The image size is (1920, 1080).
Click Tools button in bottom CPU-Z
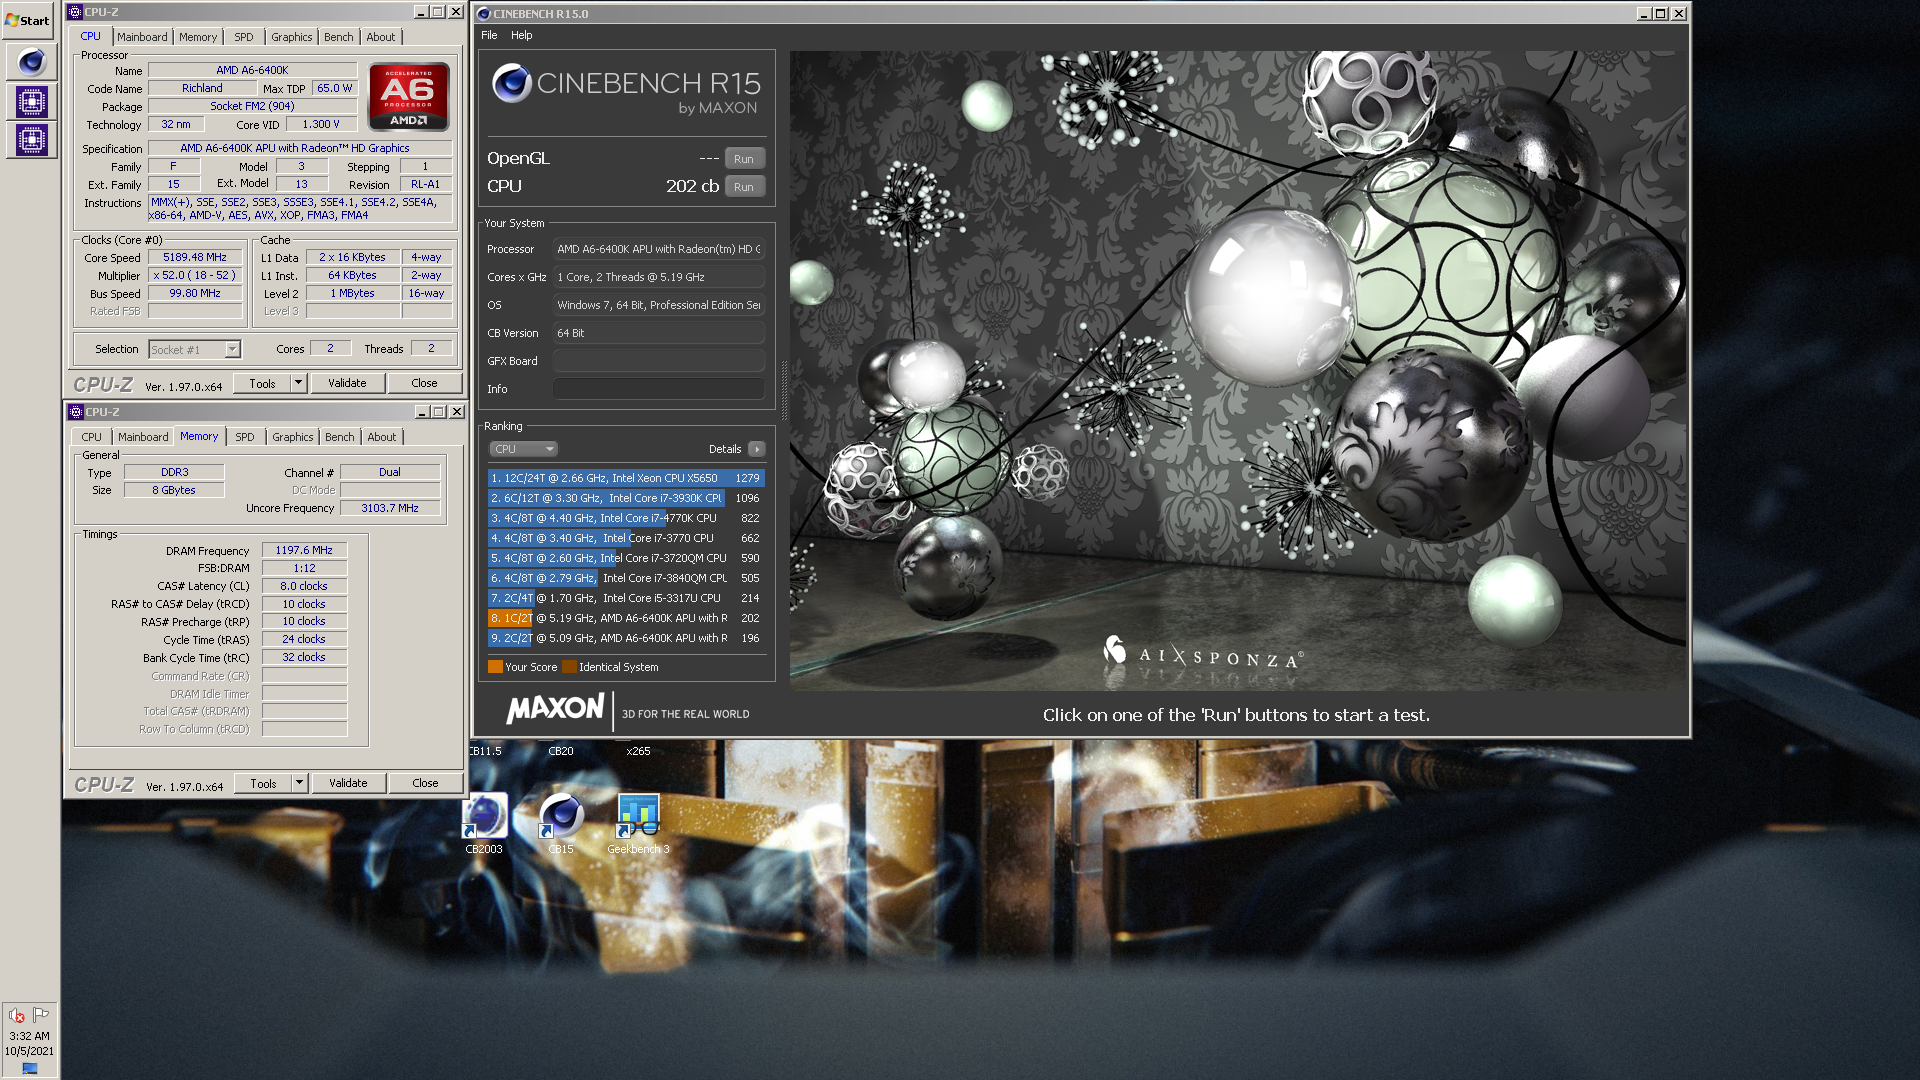coord(264,783)
